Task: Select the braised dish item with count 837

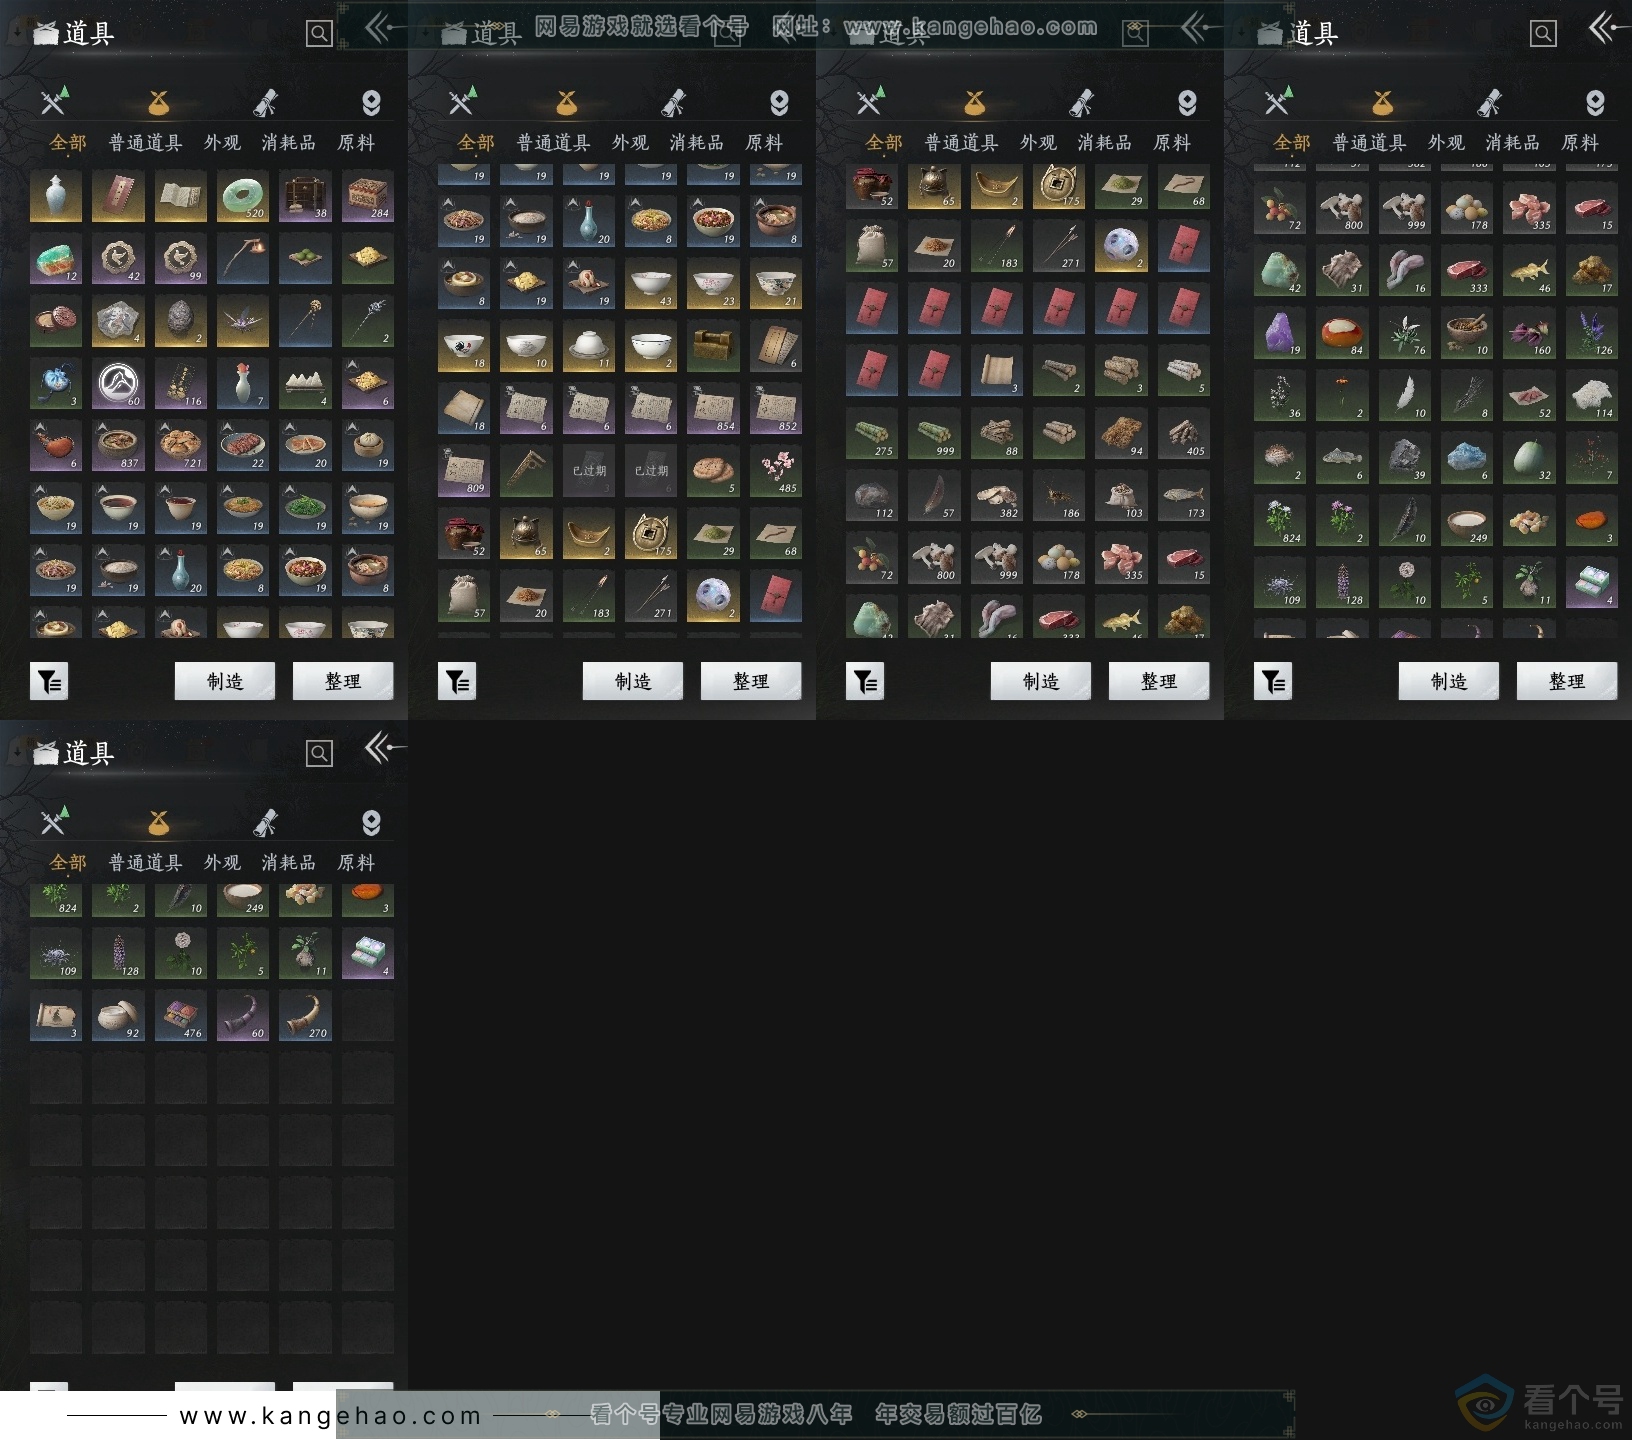Action: click(x=118, y=446)
